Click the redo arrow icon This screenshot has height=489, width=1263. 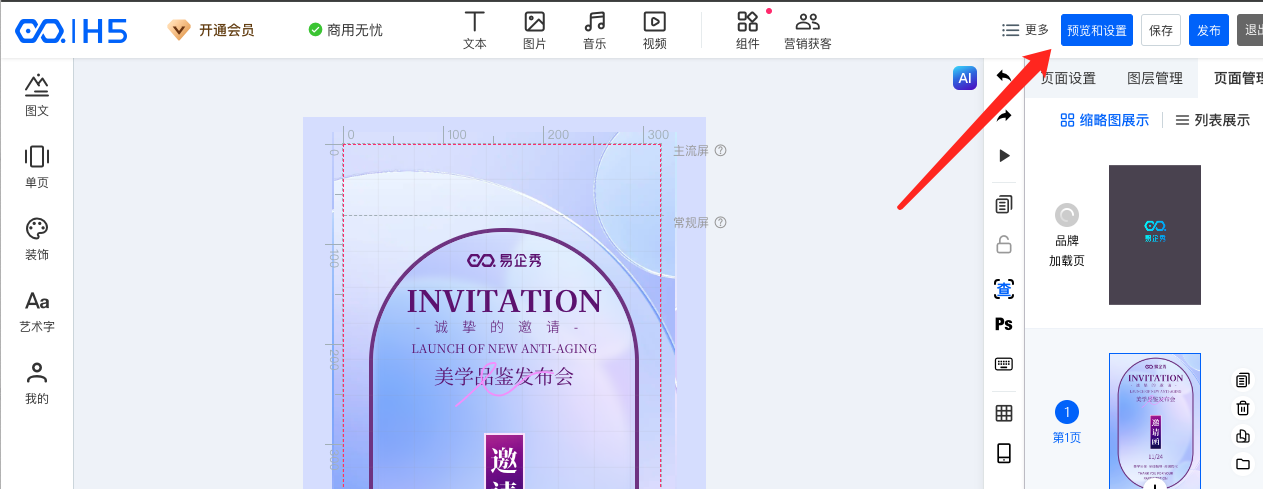pyautogui.click(x=1004, y=116)
